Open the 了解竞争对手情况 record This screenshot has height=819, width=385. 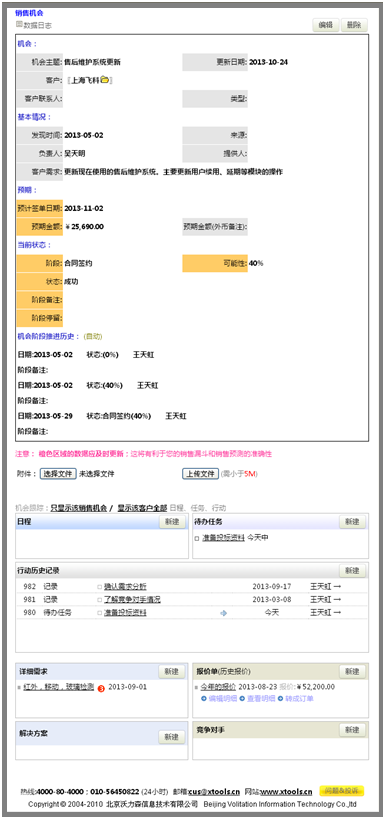[x=132, y=600]
